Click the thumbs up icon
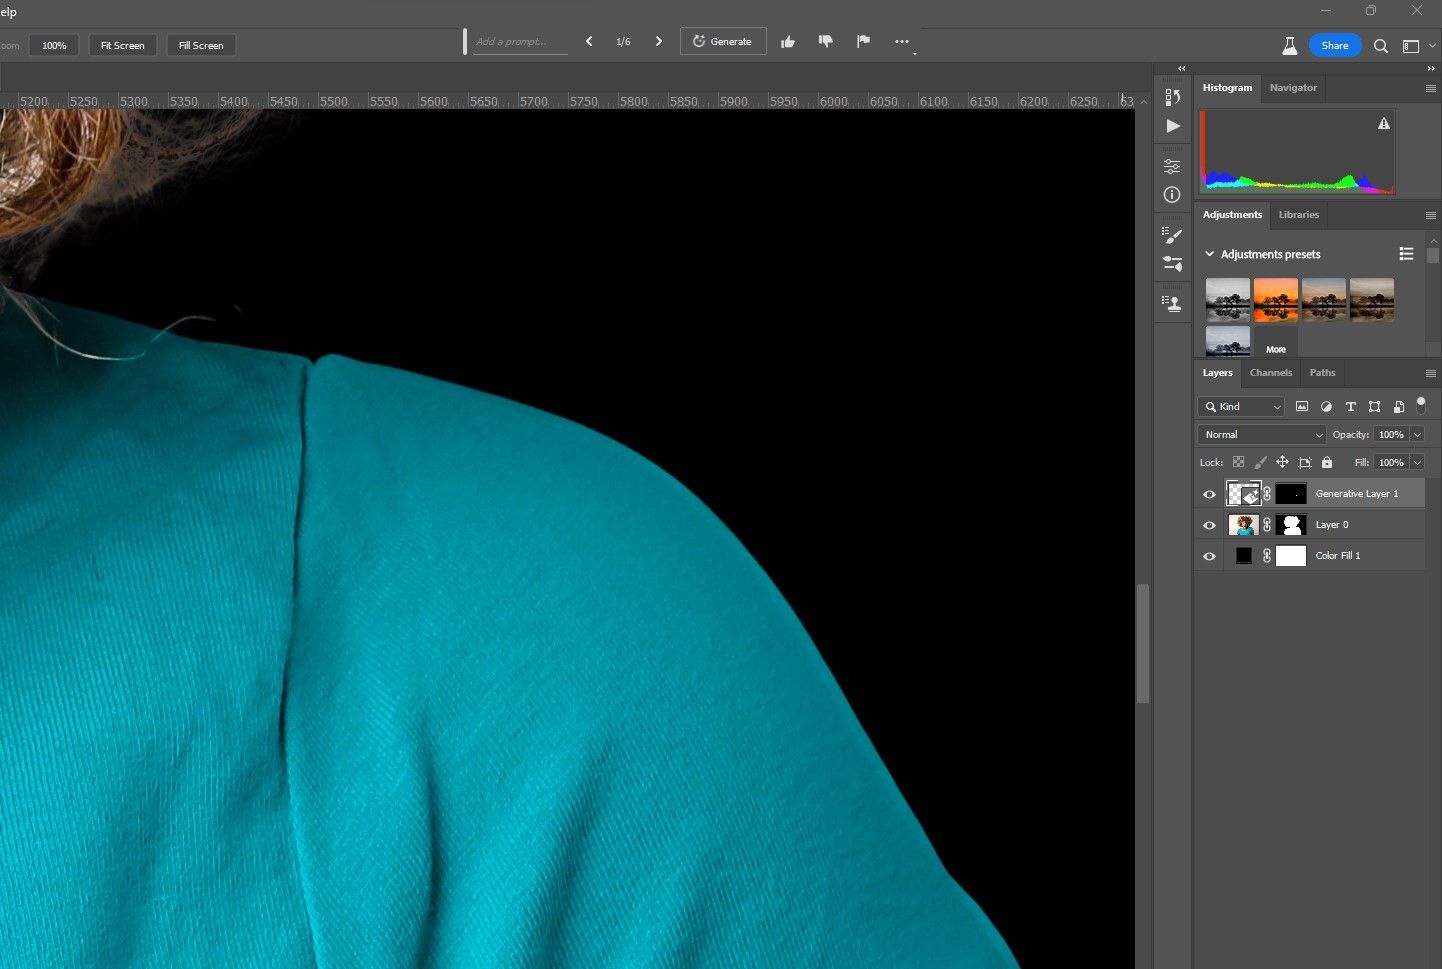1442x969 pixels. pyautogui.click(x=788, y=42)
